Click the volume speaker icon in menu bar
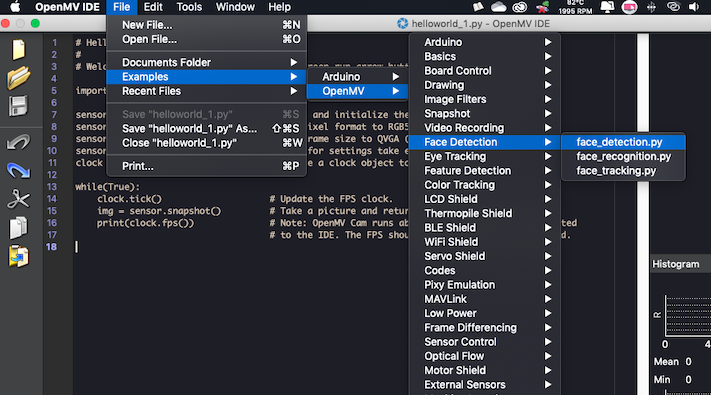Image resolution: width=711 pixels, height=395 pixels. pyautogui.click(x=694, y=7)
